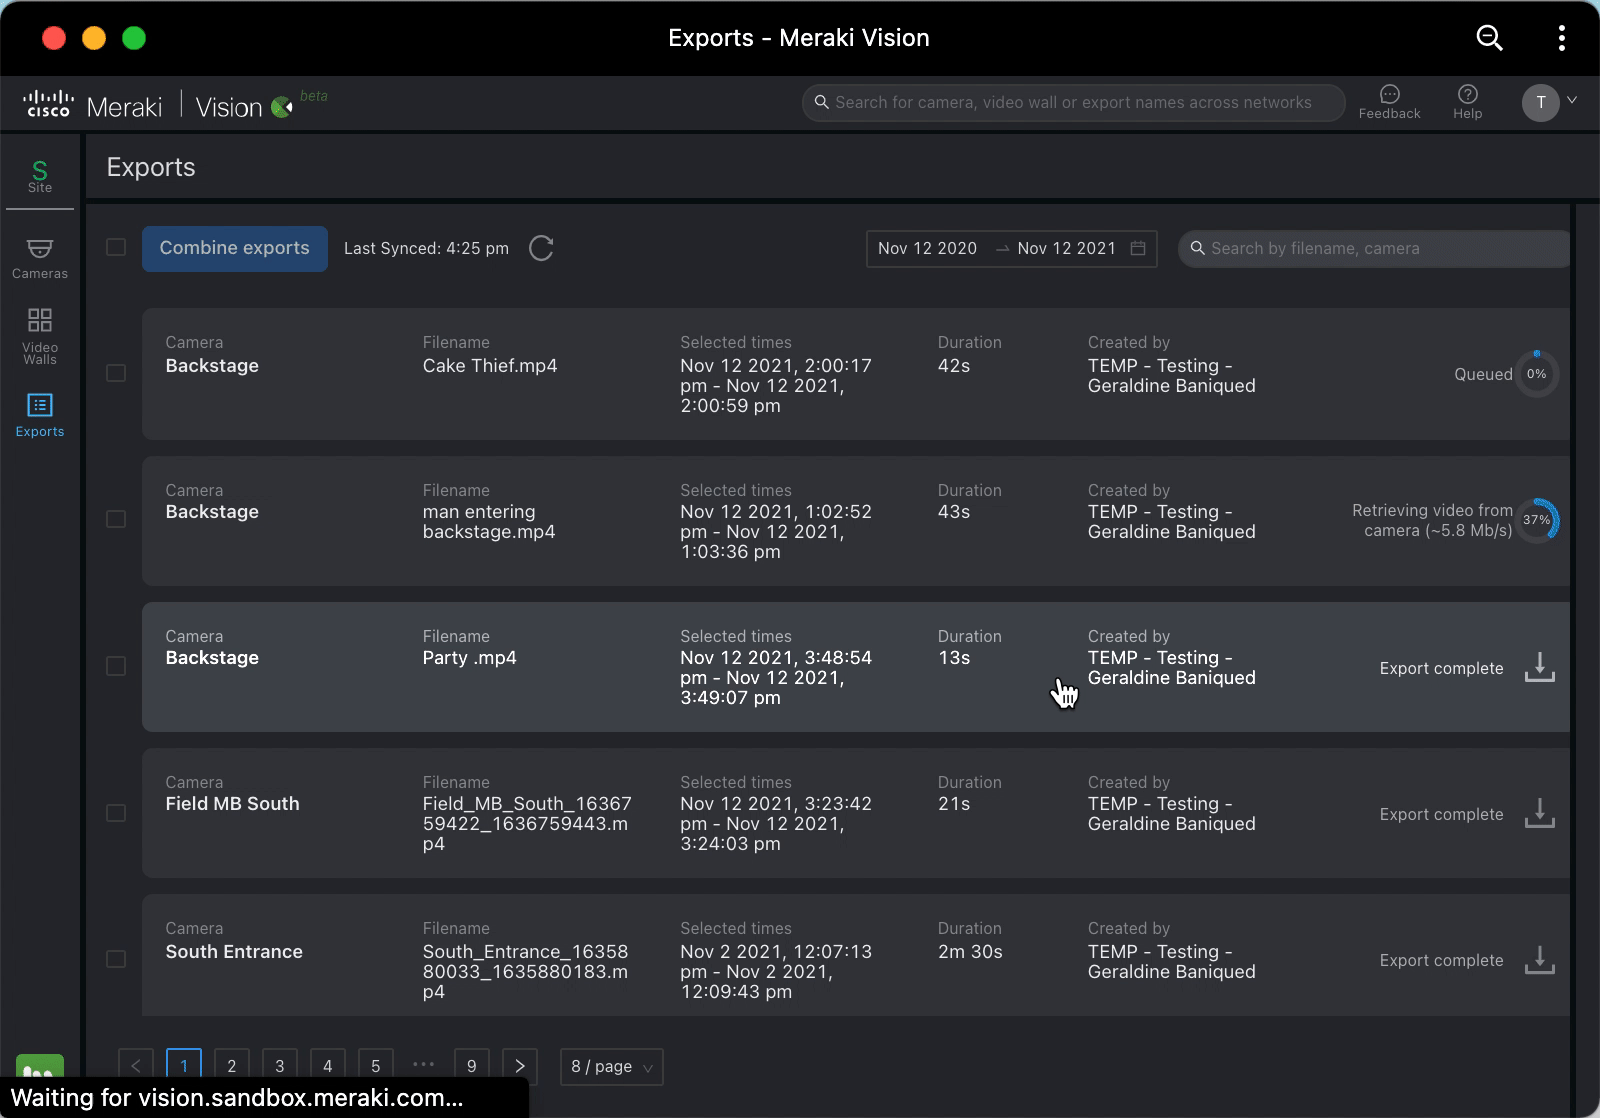Go to Cameras in the sidebar
This screenshot has height=1118, width=1600.
point(40,258)
